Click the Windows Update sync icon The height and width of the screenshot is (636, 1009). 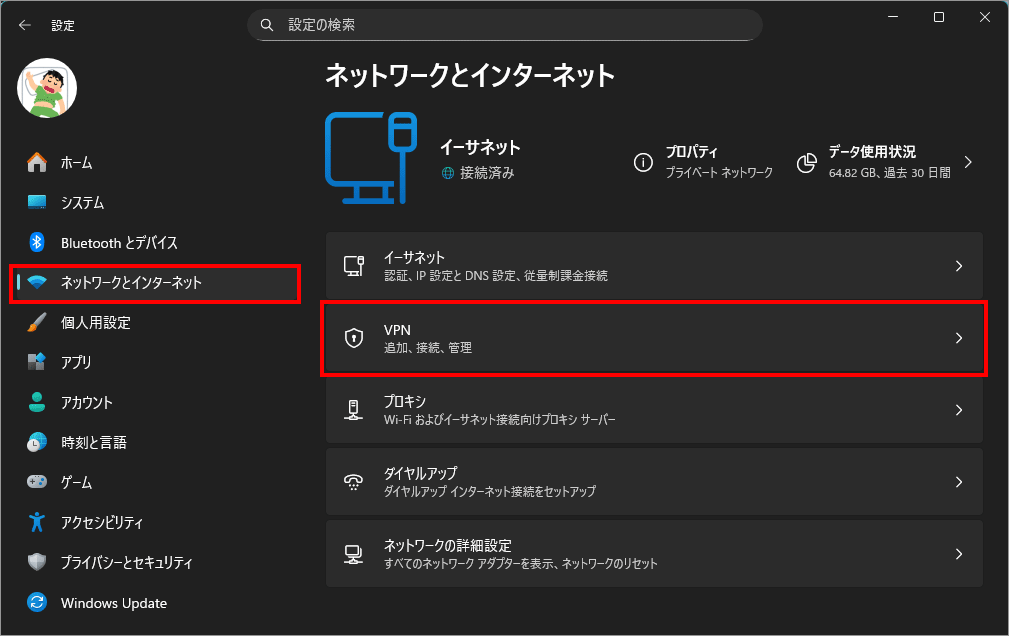[x=37, y=603]
